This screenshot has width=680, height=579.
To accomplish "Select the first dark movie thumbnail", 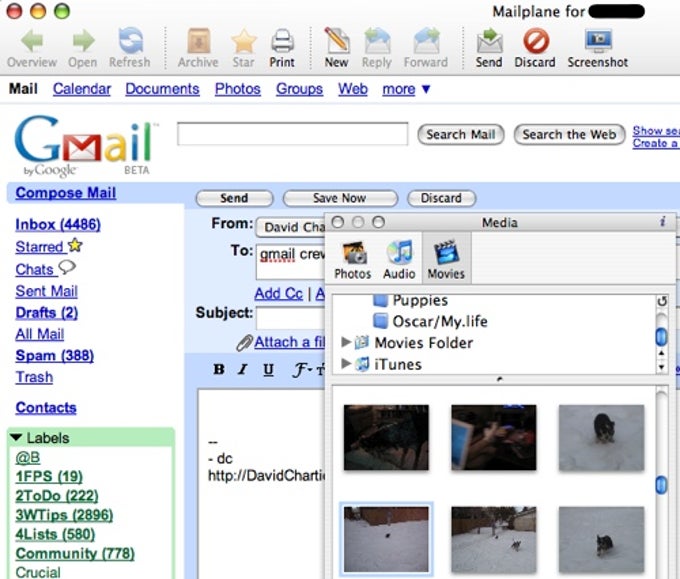I will [386, 437].
